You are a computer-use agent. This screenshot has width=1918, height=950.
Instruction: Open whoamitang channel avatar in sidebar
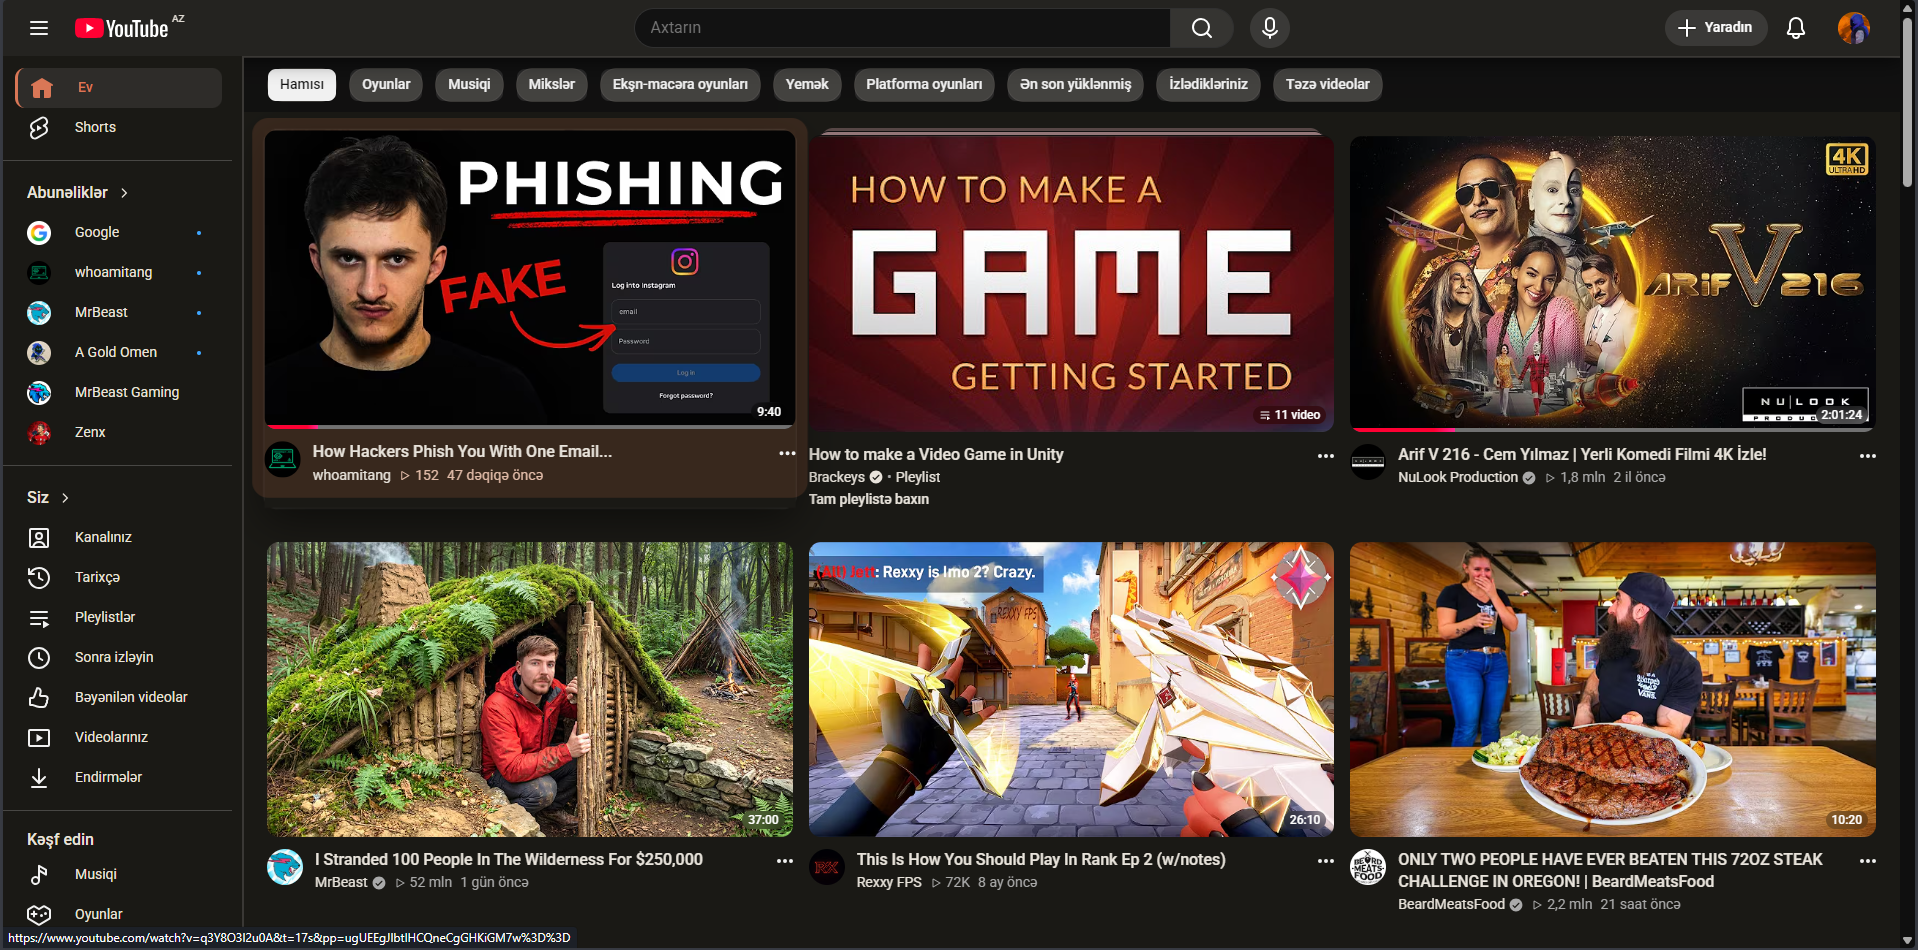[39, 272]
